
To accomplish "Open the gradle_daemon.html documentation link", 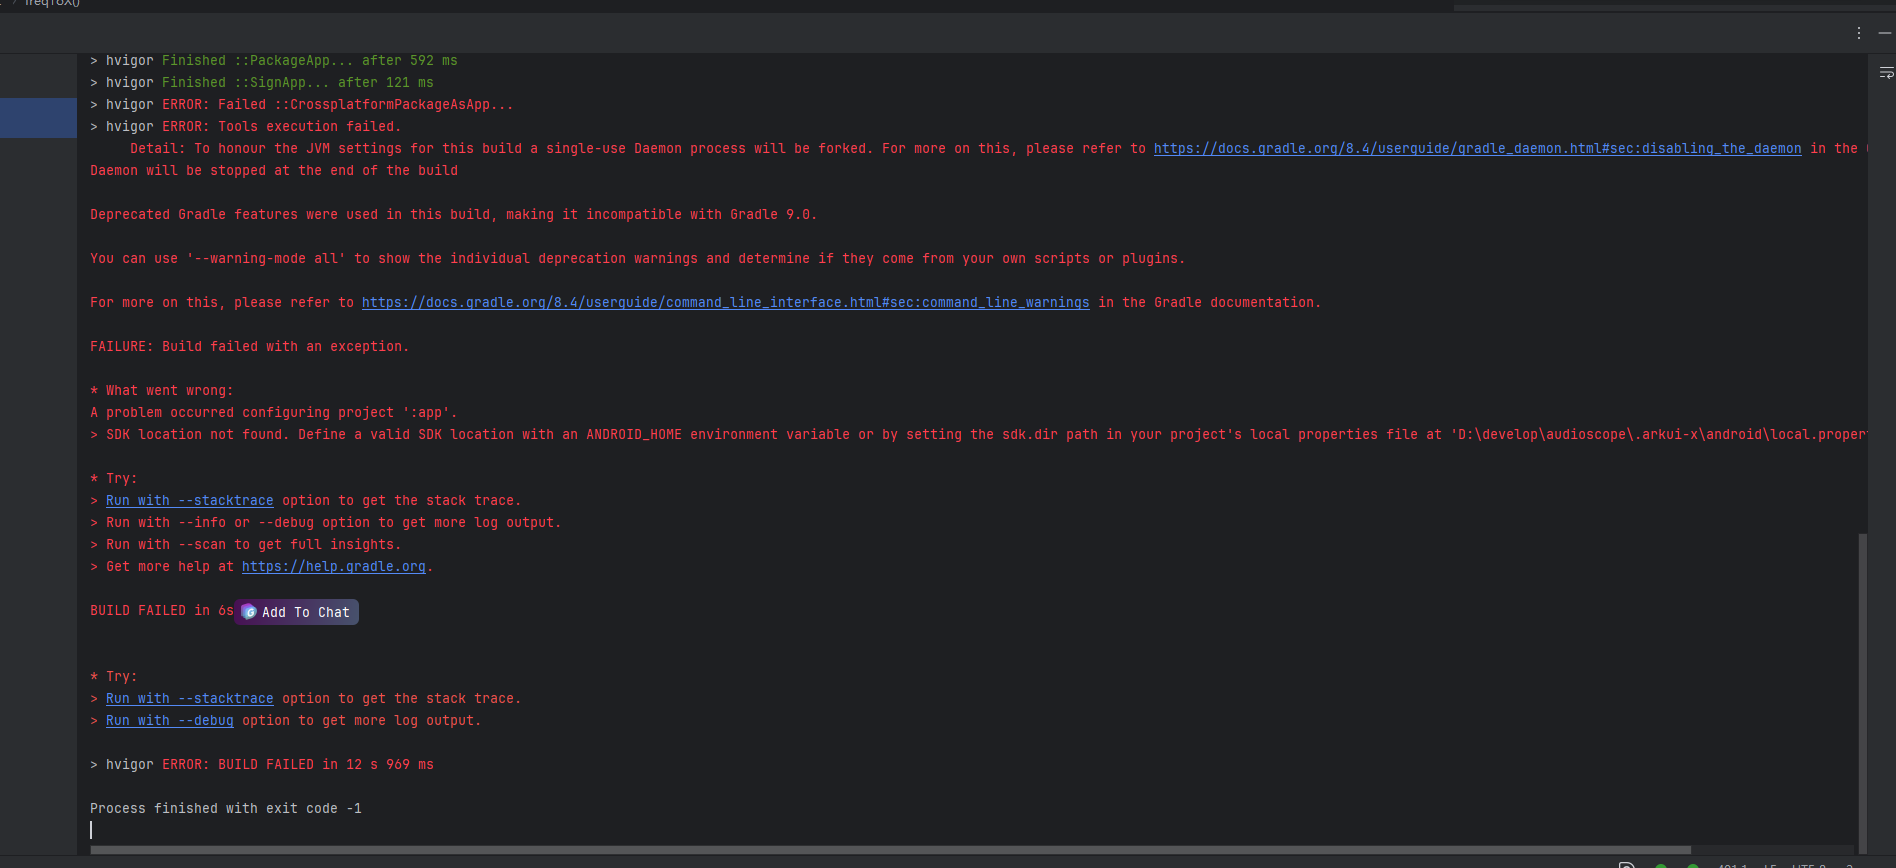I will click(x=1477, y=149).
